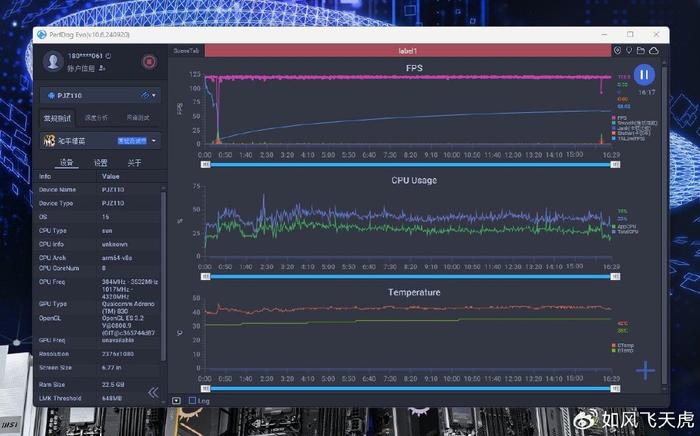The height and width of the screenshot is (436, 700).
Task: Select the middle test mode tab
Action: click(96, 118)
